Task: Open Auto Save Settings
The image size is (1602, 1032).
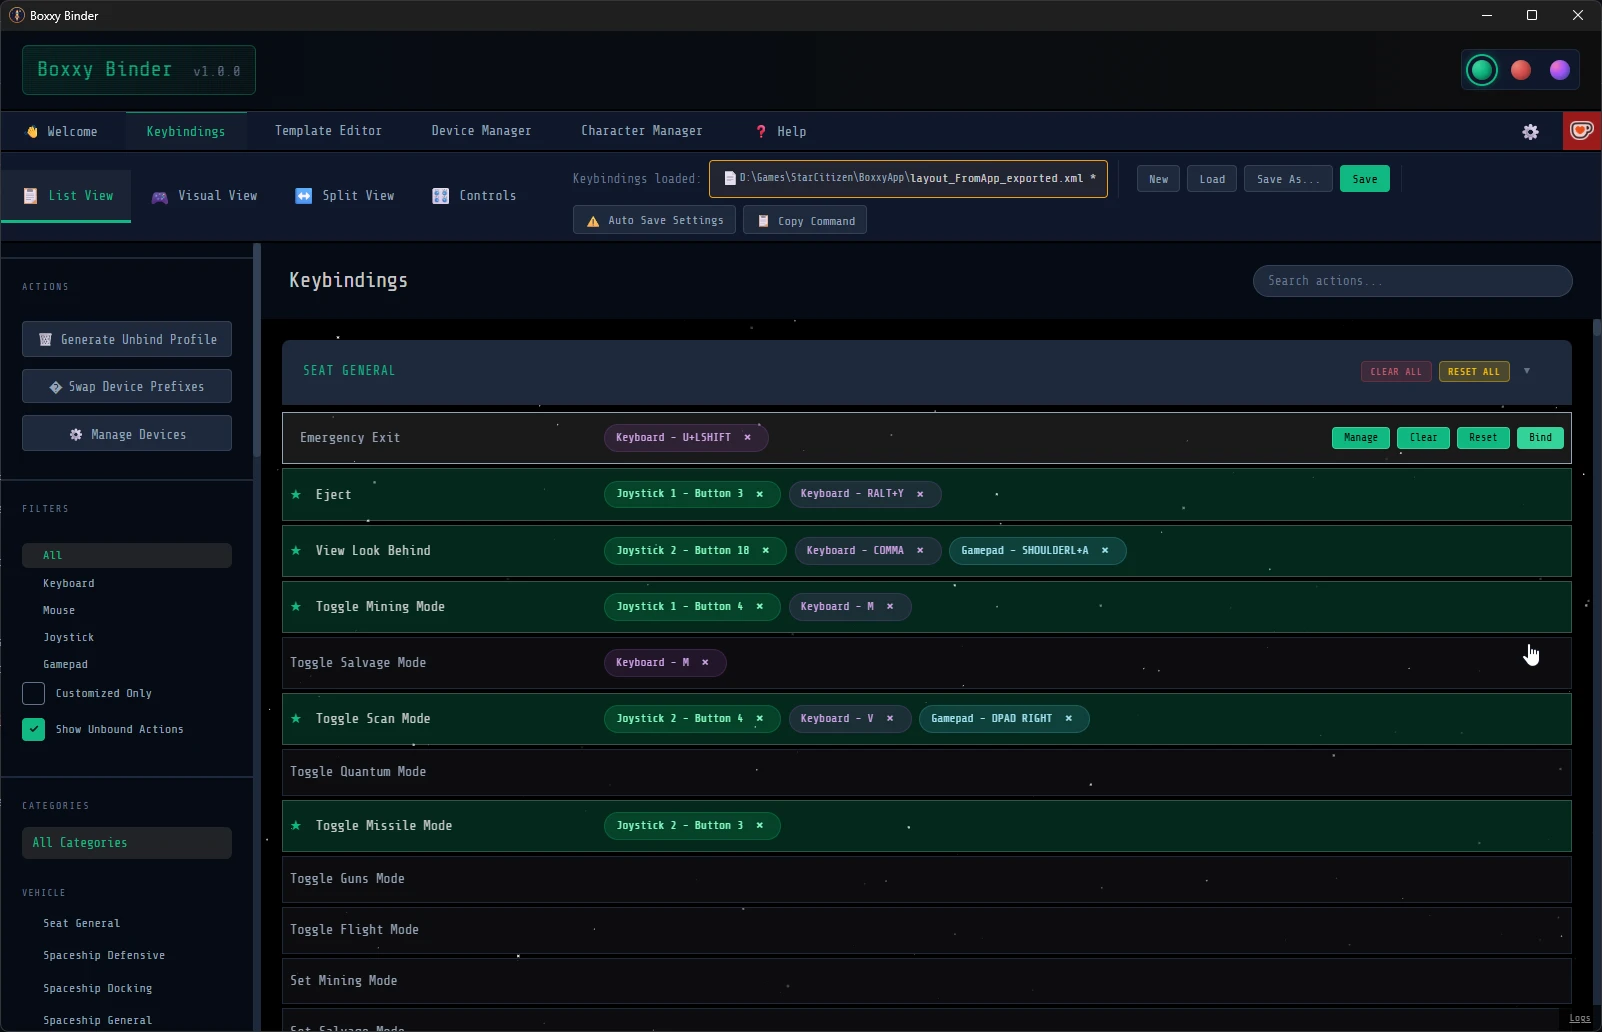Action: tap(655, 220)
